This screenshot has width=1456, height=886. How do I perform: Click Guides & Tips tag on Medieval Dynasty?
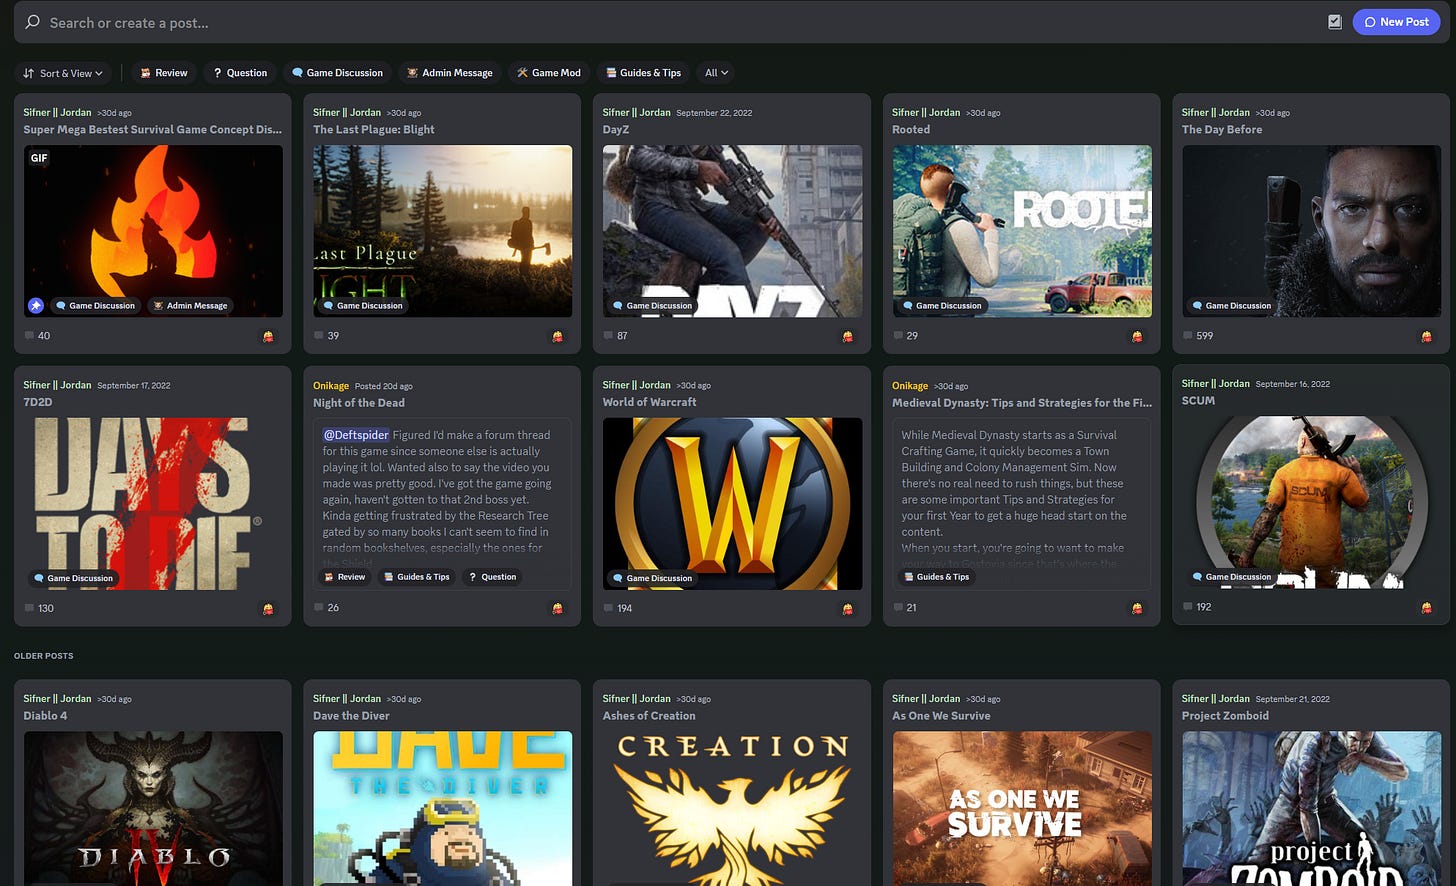coord(936,577)
